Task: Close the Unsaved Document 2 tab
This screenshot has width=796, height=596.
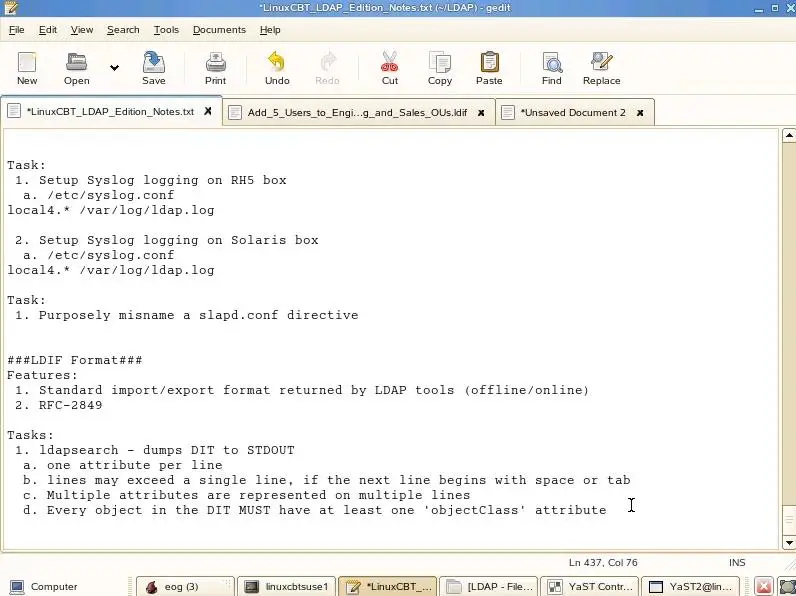Action: 640,113
